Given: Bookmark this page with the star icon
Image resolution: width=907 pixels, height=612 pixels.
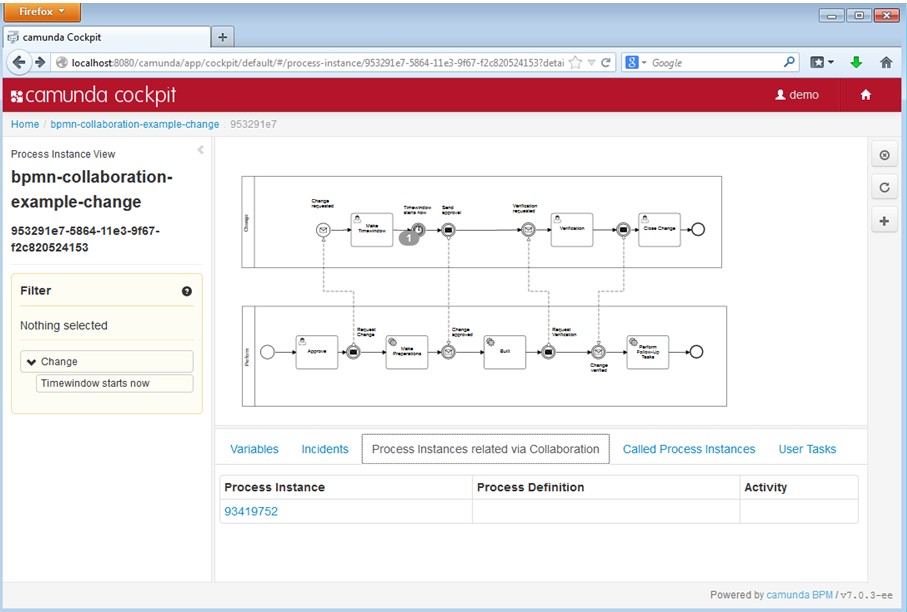Looking at the screenshot, I should tap(575, 62).
